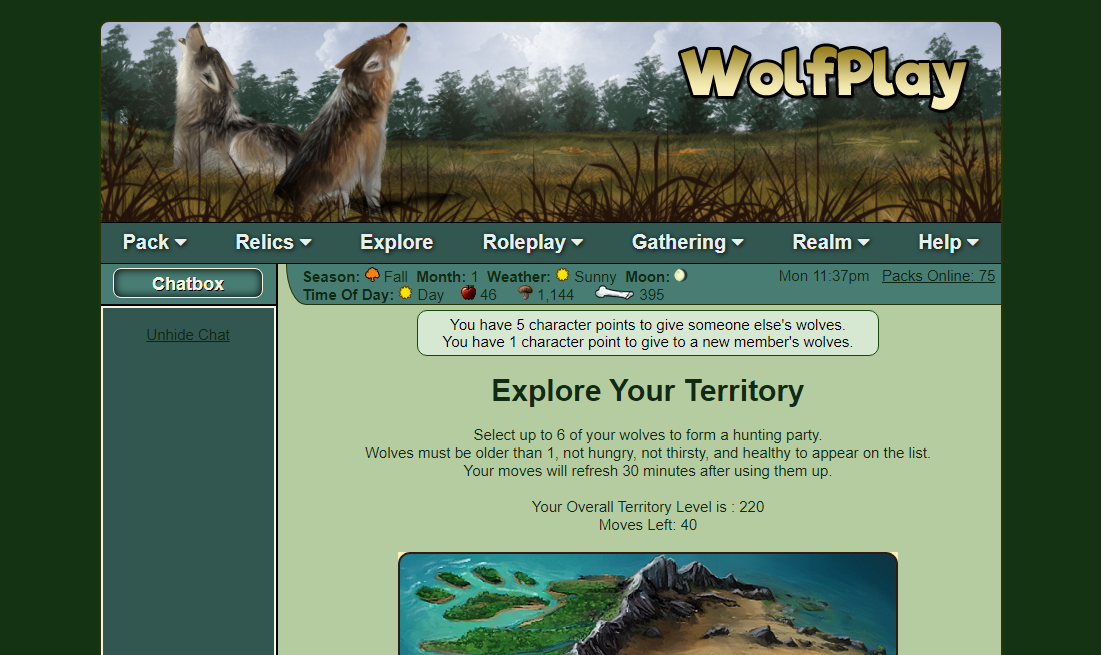Click the 5 character points notice line
The height and width of the screenshot is (655, 1116).
647,325
